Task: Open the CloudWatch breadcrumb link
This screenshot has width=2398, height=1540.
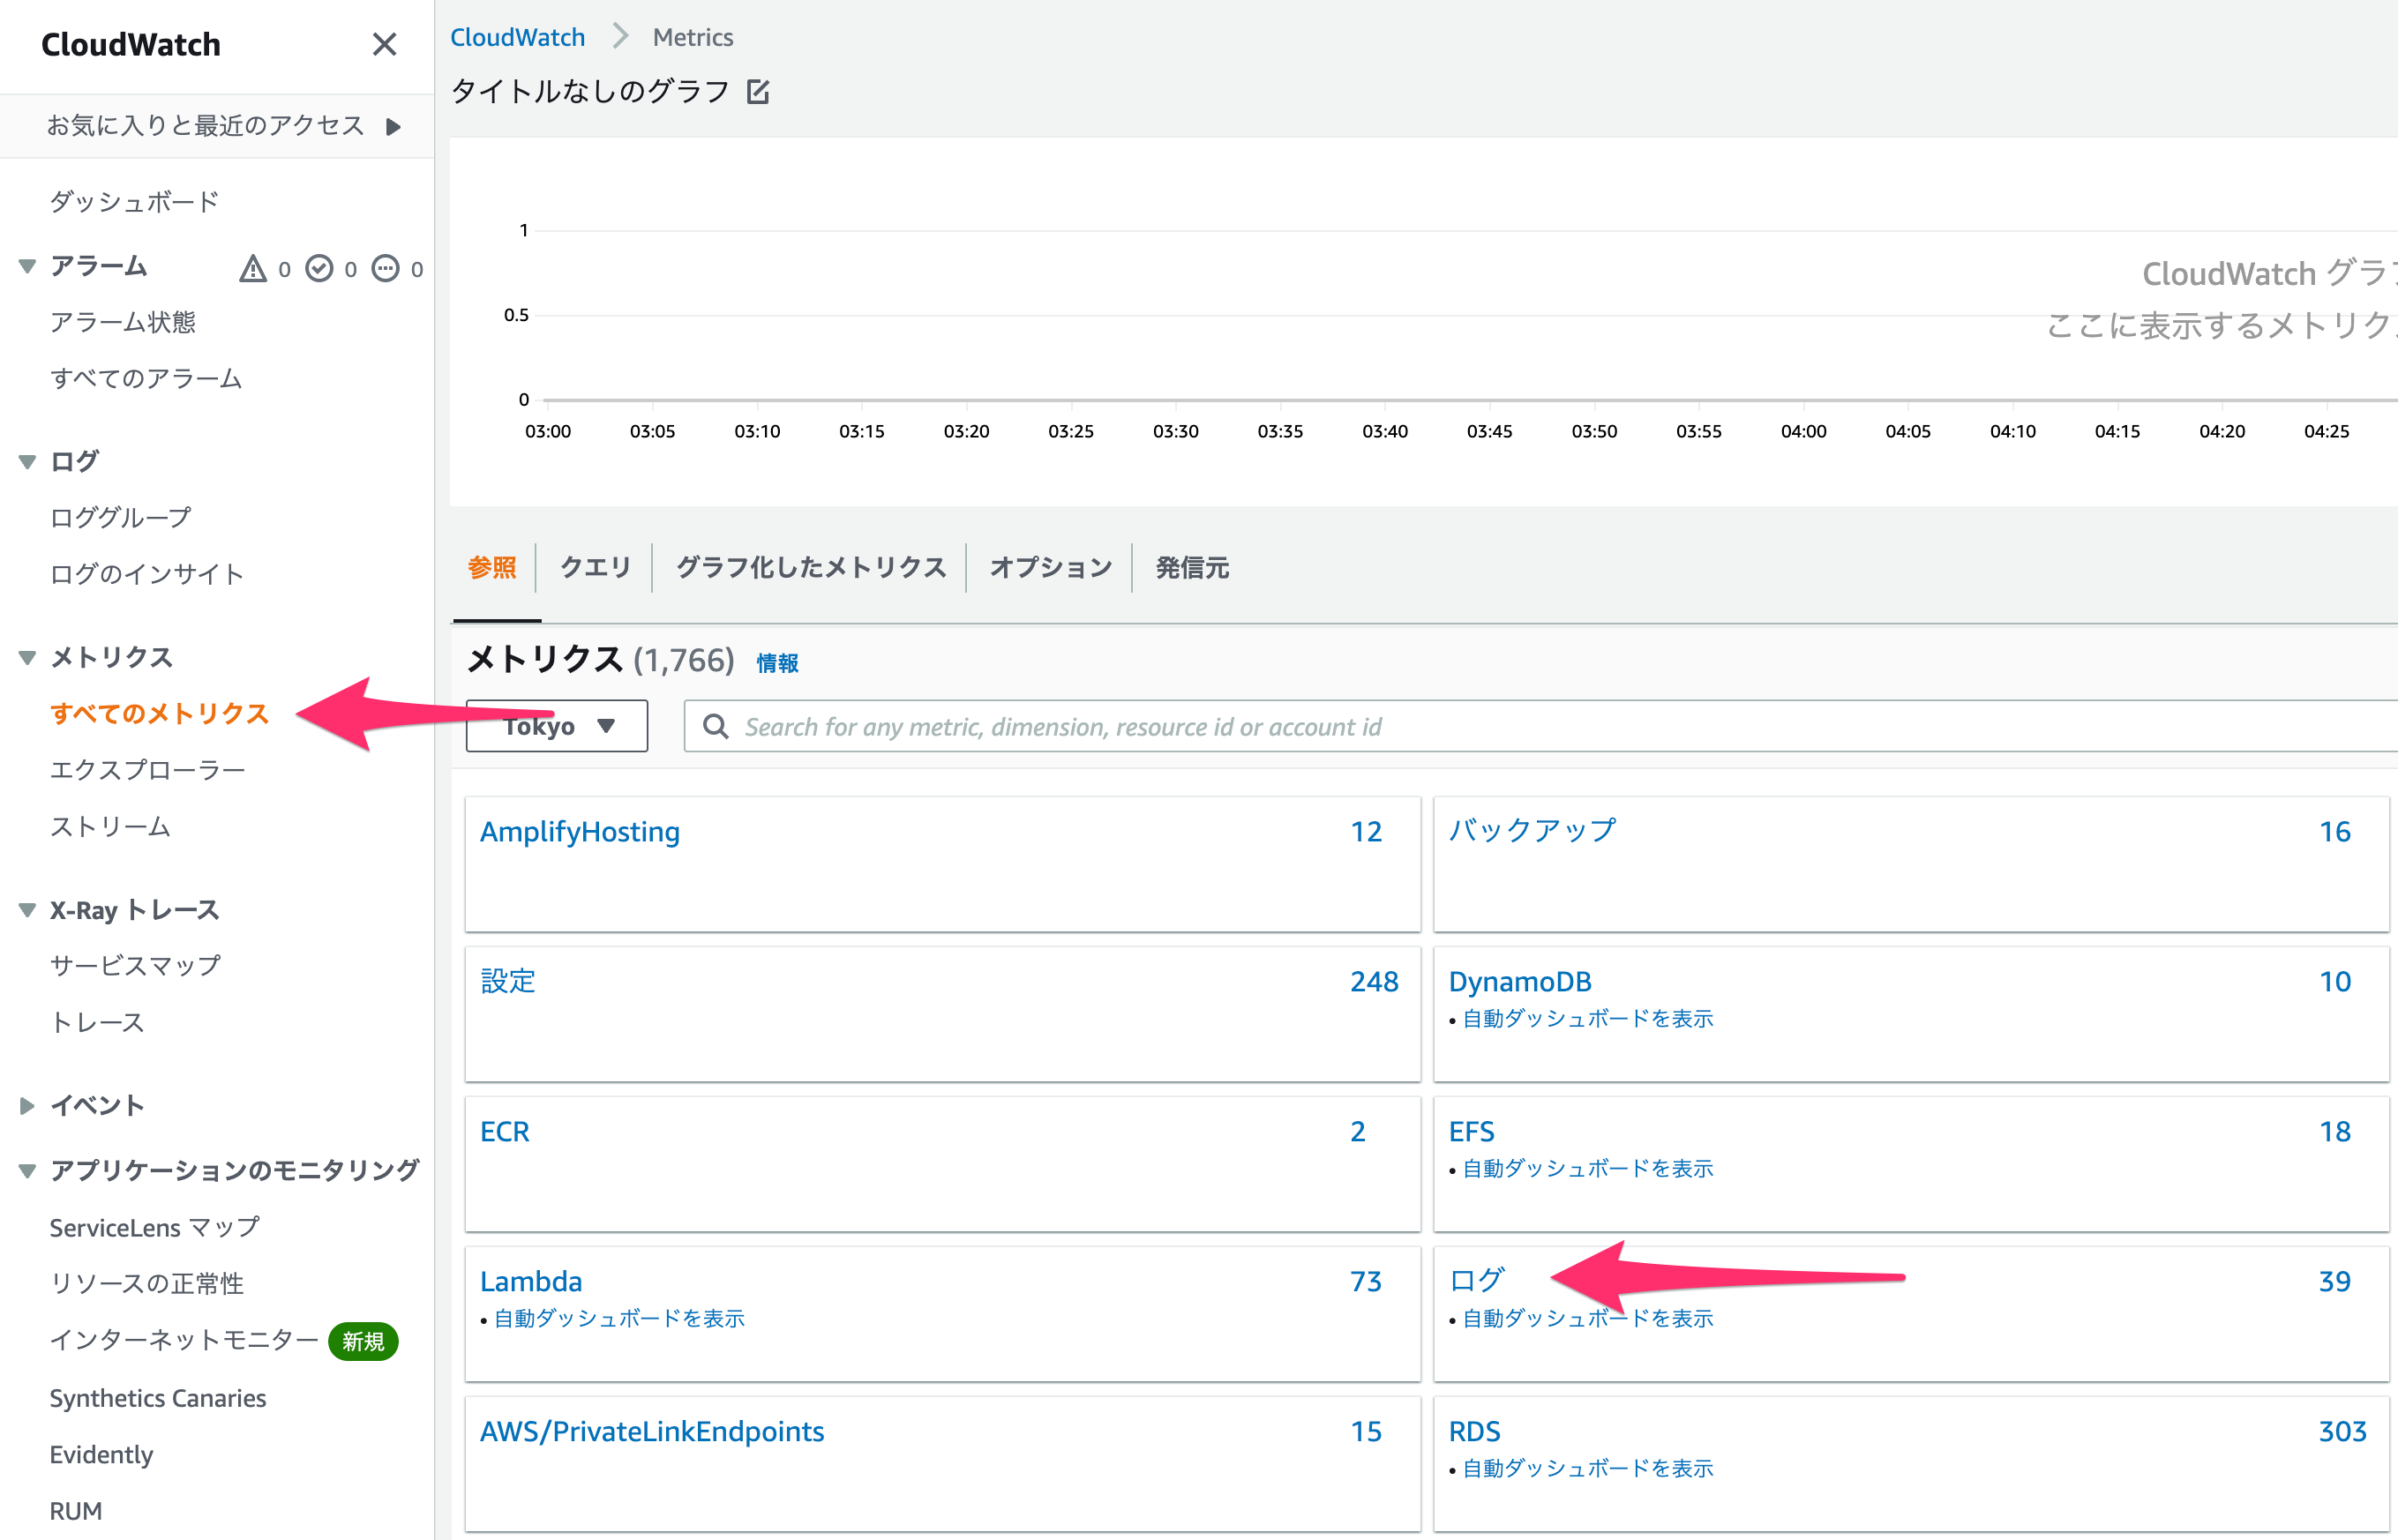Action: point(518,36)
